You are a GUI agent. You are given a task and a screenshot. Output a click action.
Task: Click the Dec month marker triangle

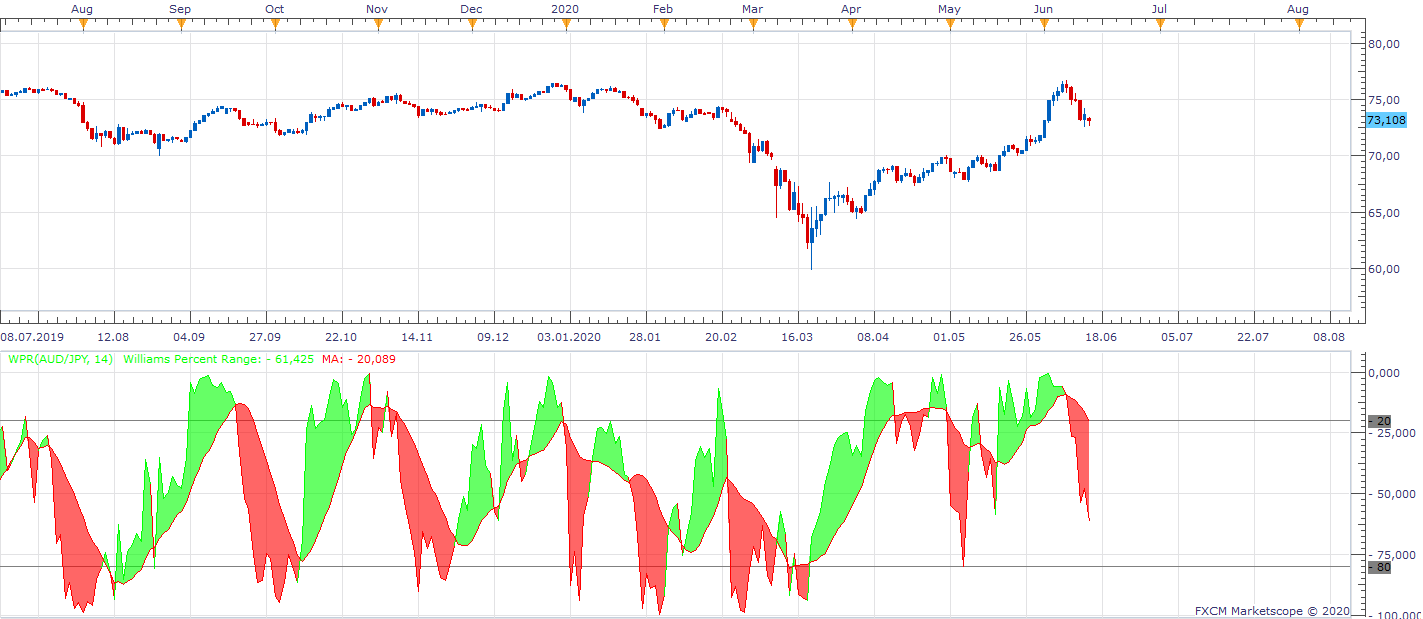(x=471, y=25)
